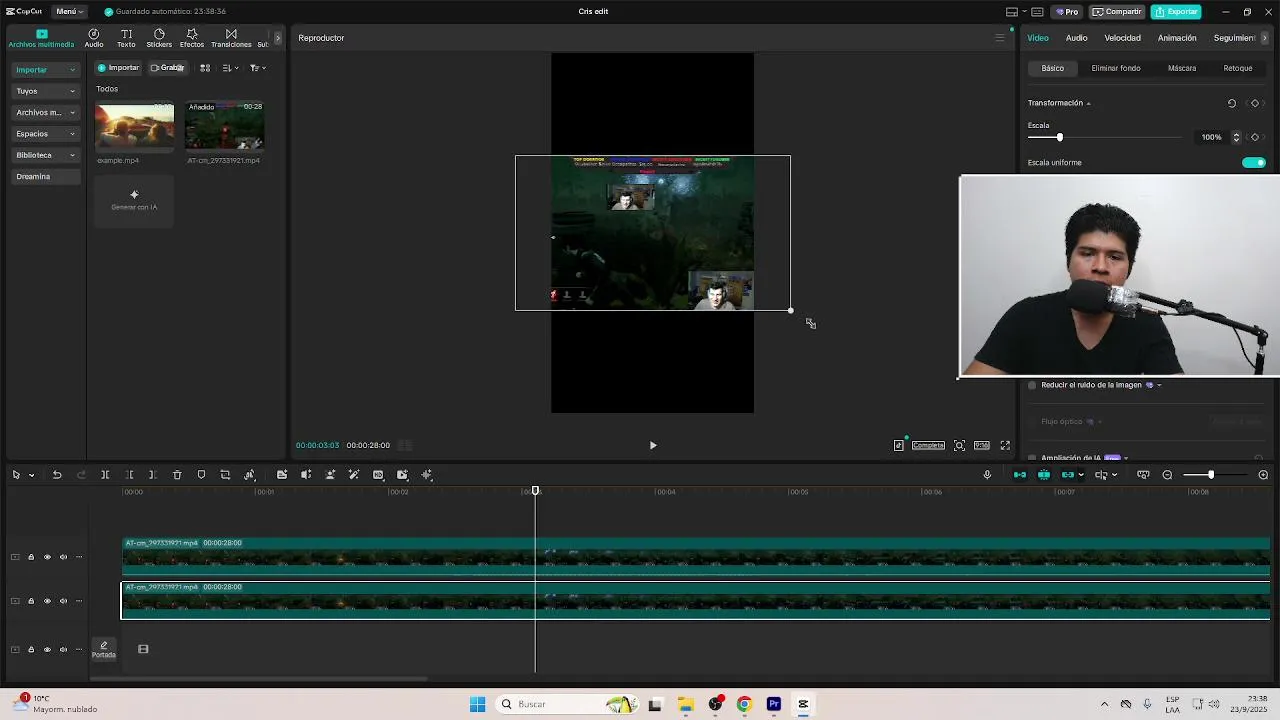
Task: Switch to the Máscara subtab
Action: click(x=1182, y=68)
